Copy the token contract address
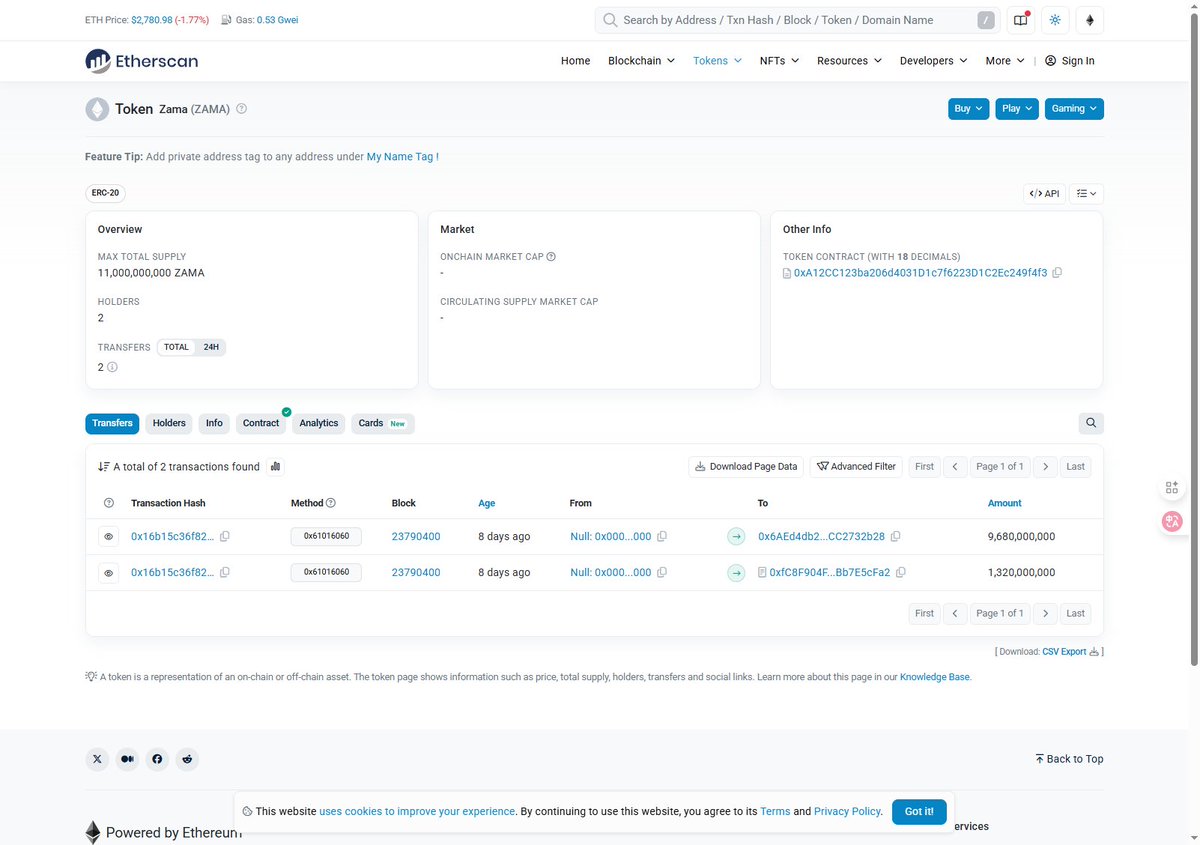The width and height of the screenshot is (1200, 845). pyautogui.click(x=1057, y=273)
